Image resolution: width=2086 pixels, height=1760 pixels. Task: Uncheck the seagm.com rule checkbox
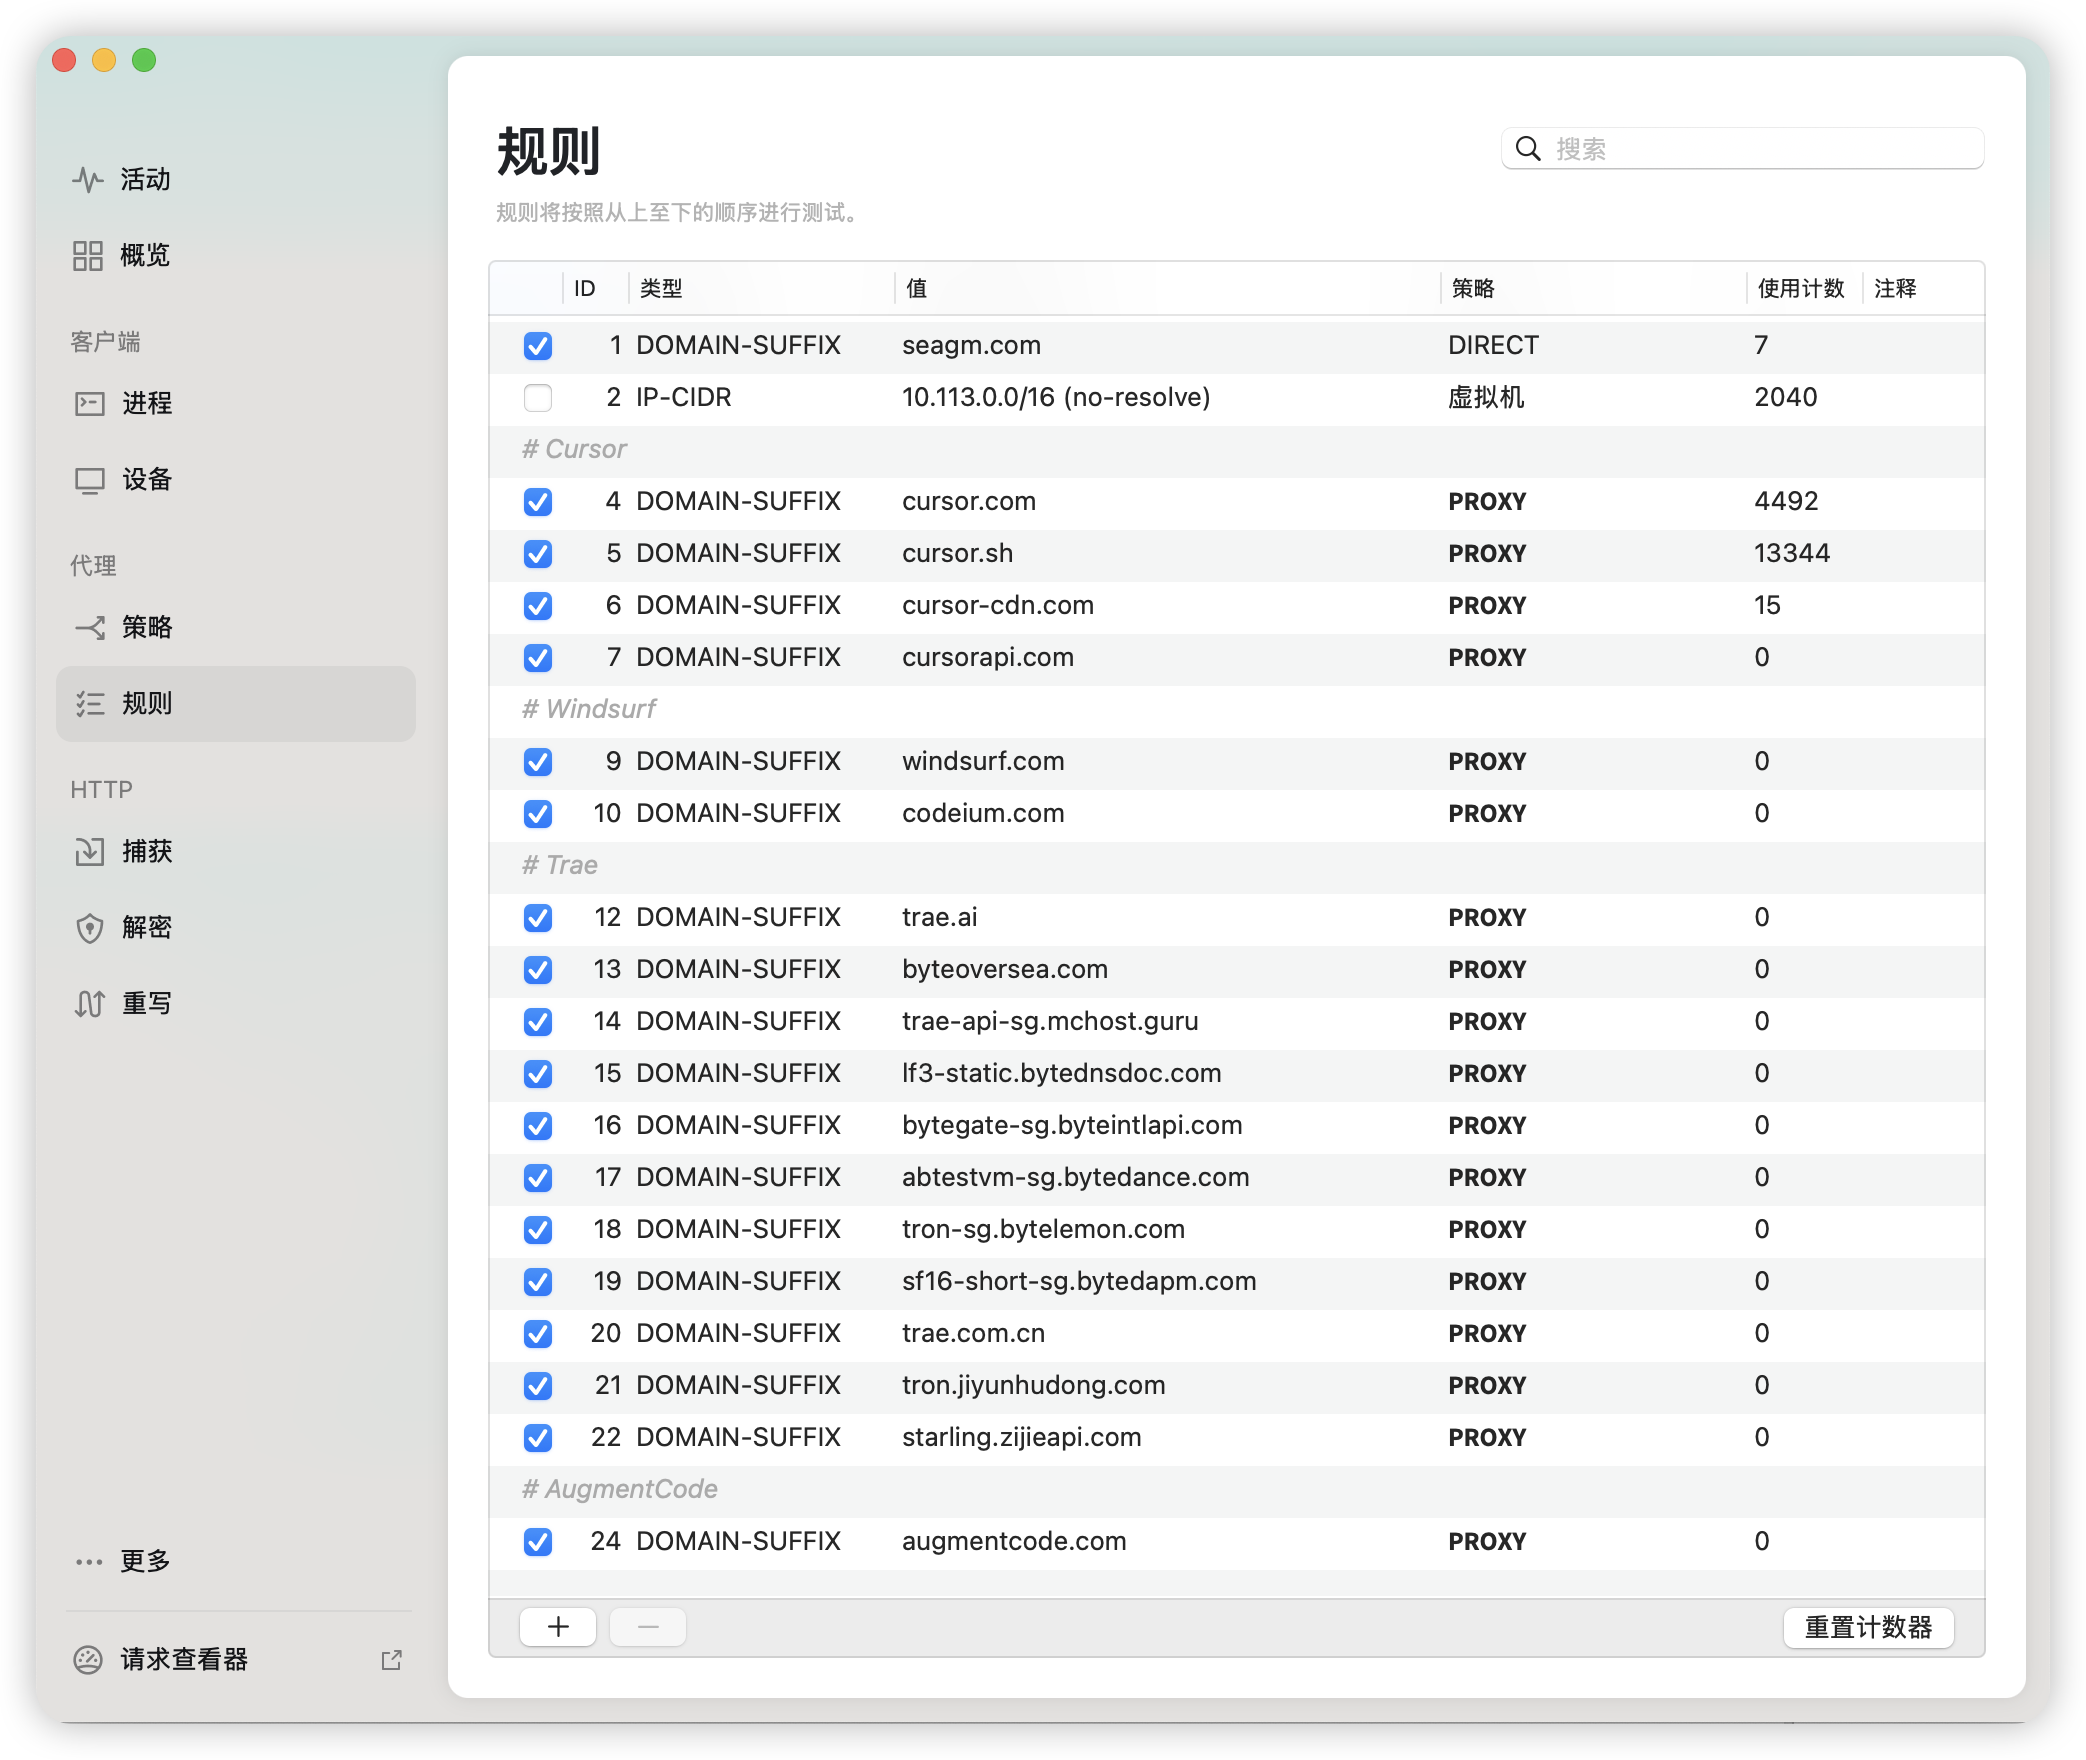pyautogui.click(x=538, y=346)
